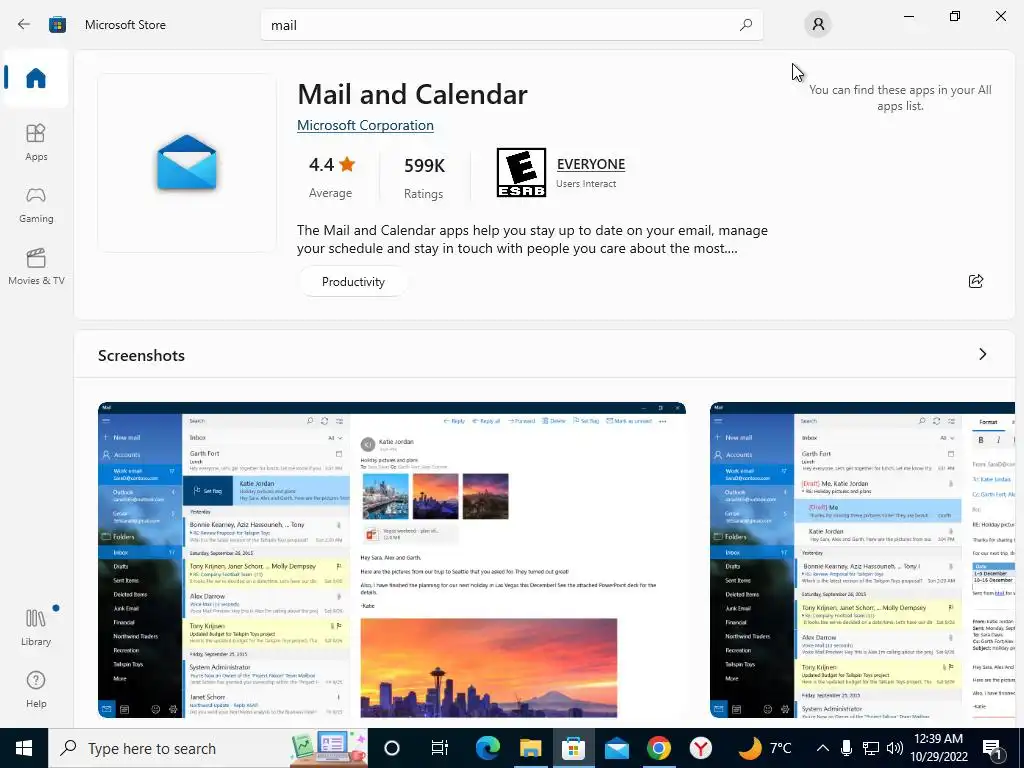Open the Windows Start menu
1024x768 pixels.
click(24, 748)
